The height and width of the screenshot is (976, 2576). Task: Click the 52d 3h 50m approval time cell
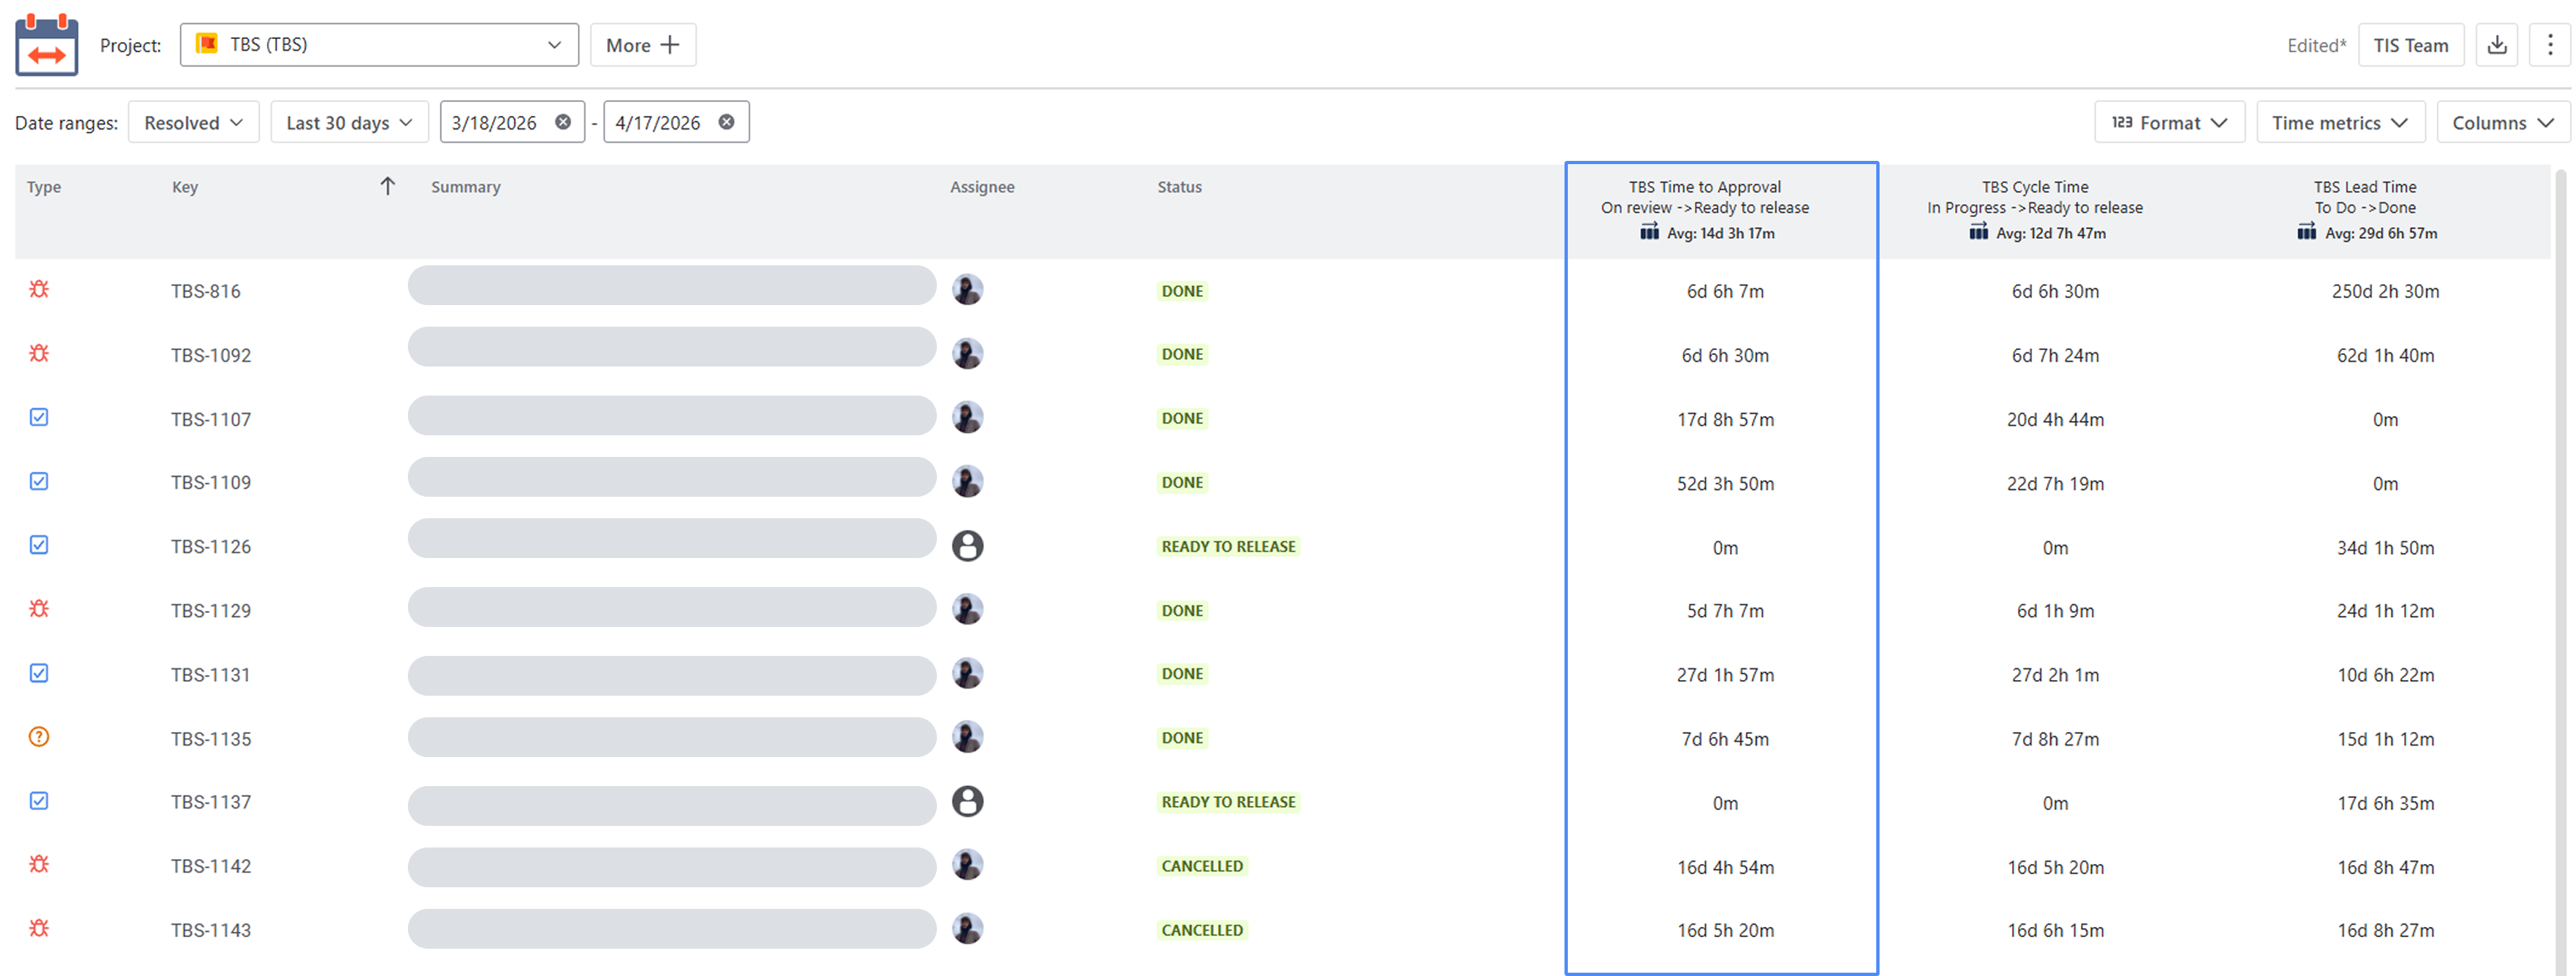coord(1725,483)
